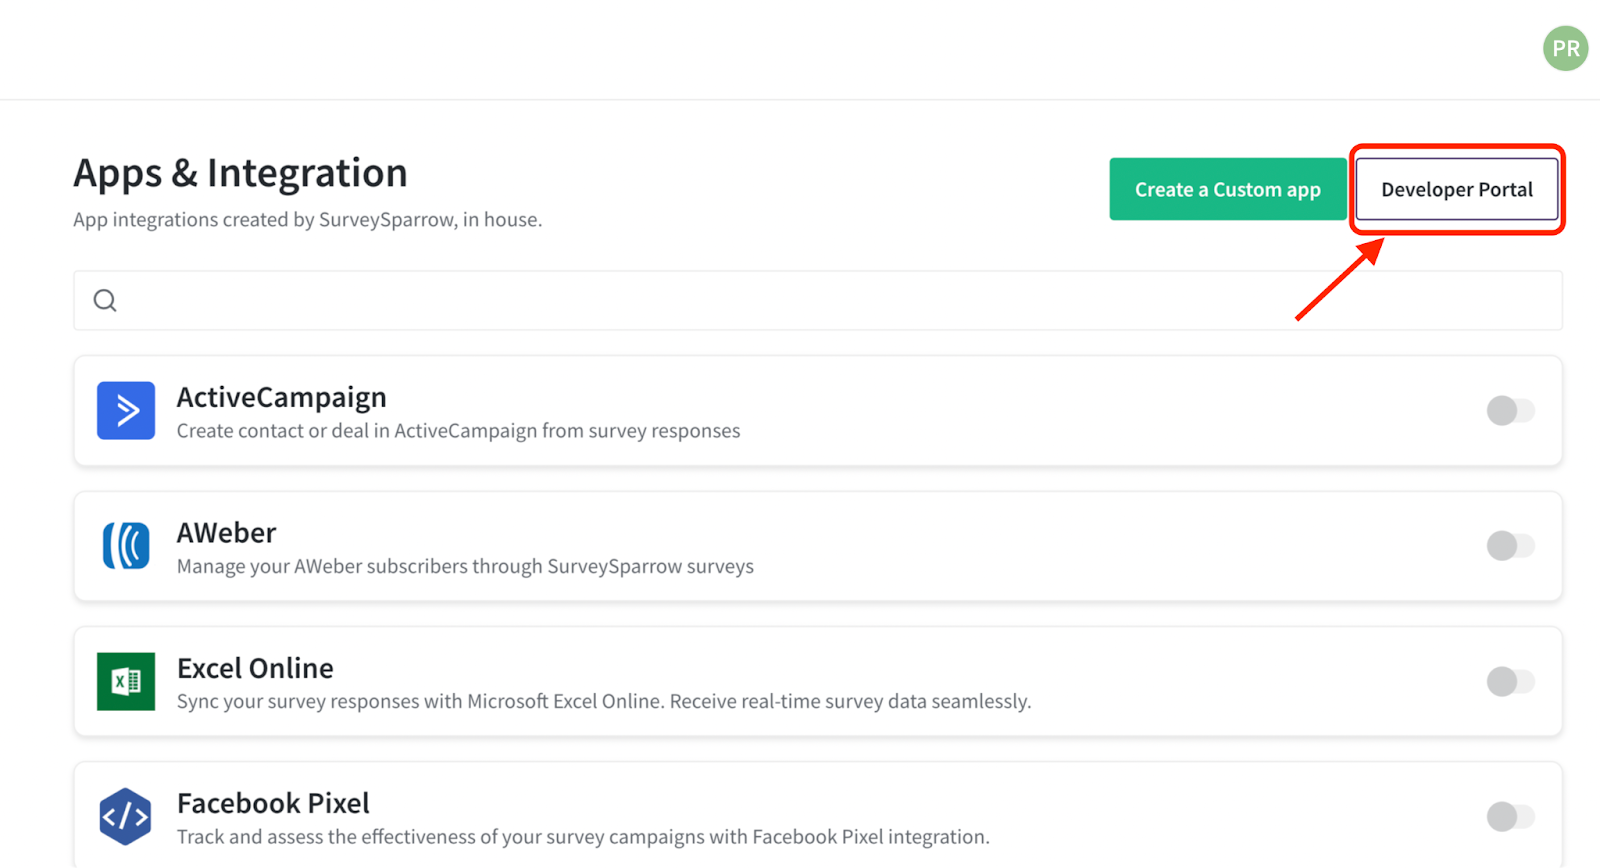Click 'App integrations created by SurveySparrow' subtitle
Viewport: 1600px width, 868px height.
(307, 220)
